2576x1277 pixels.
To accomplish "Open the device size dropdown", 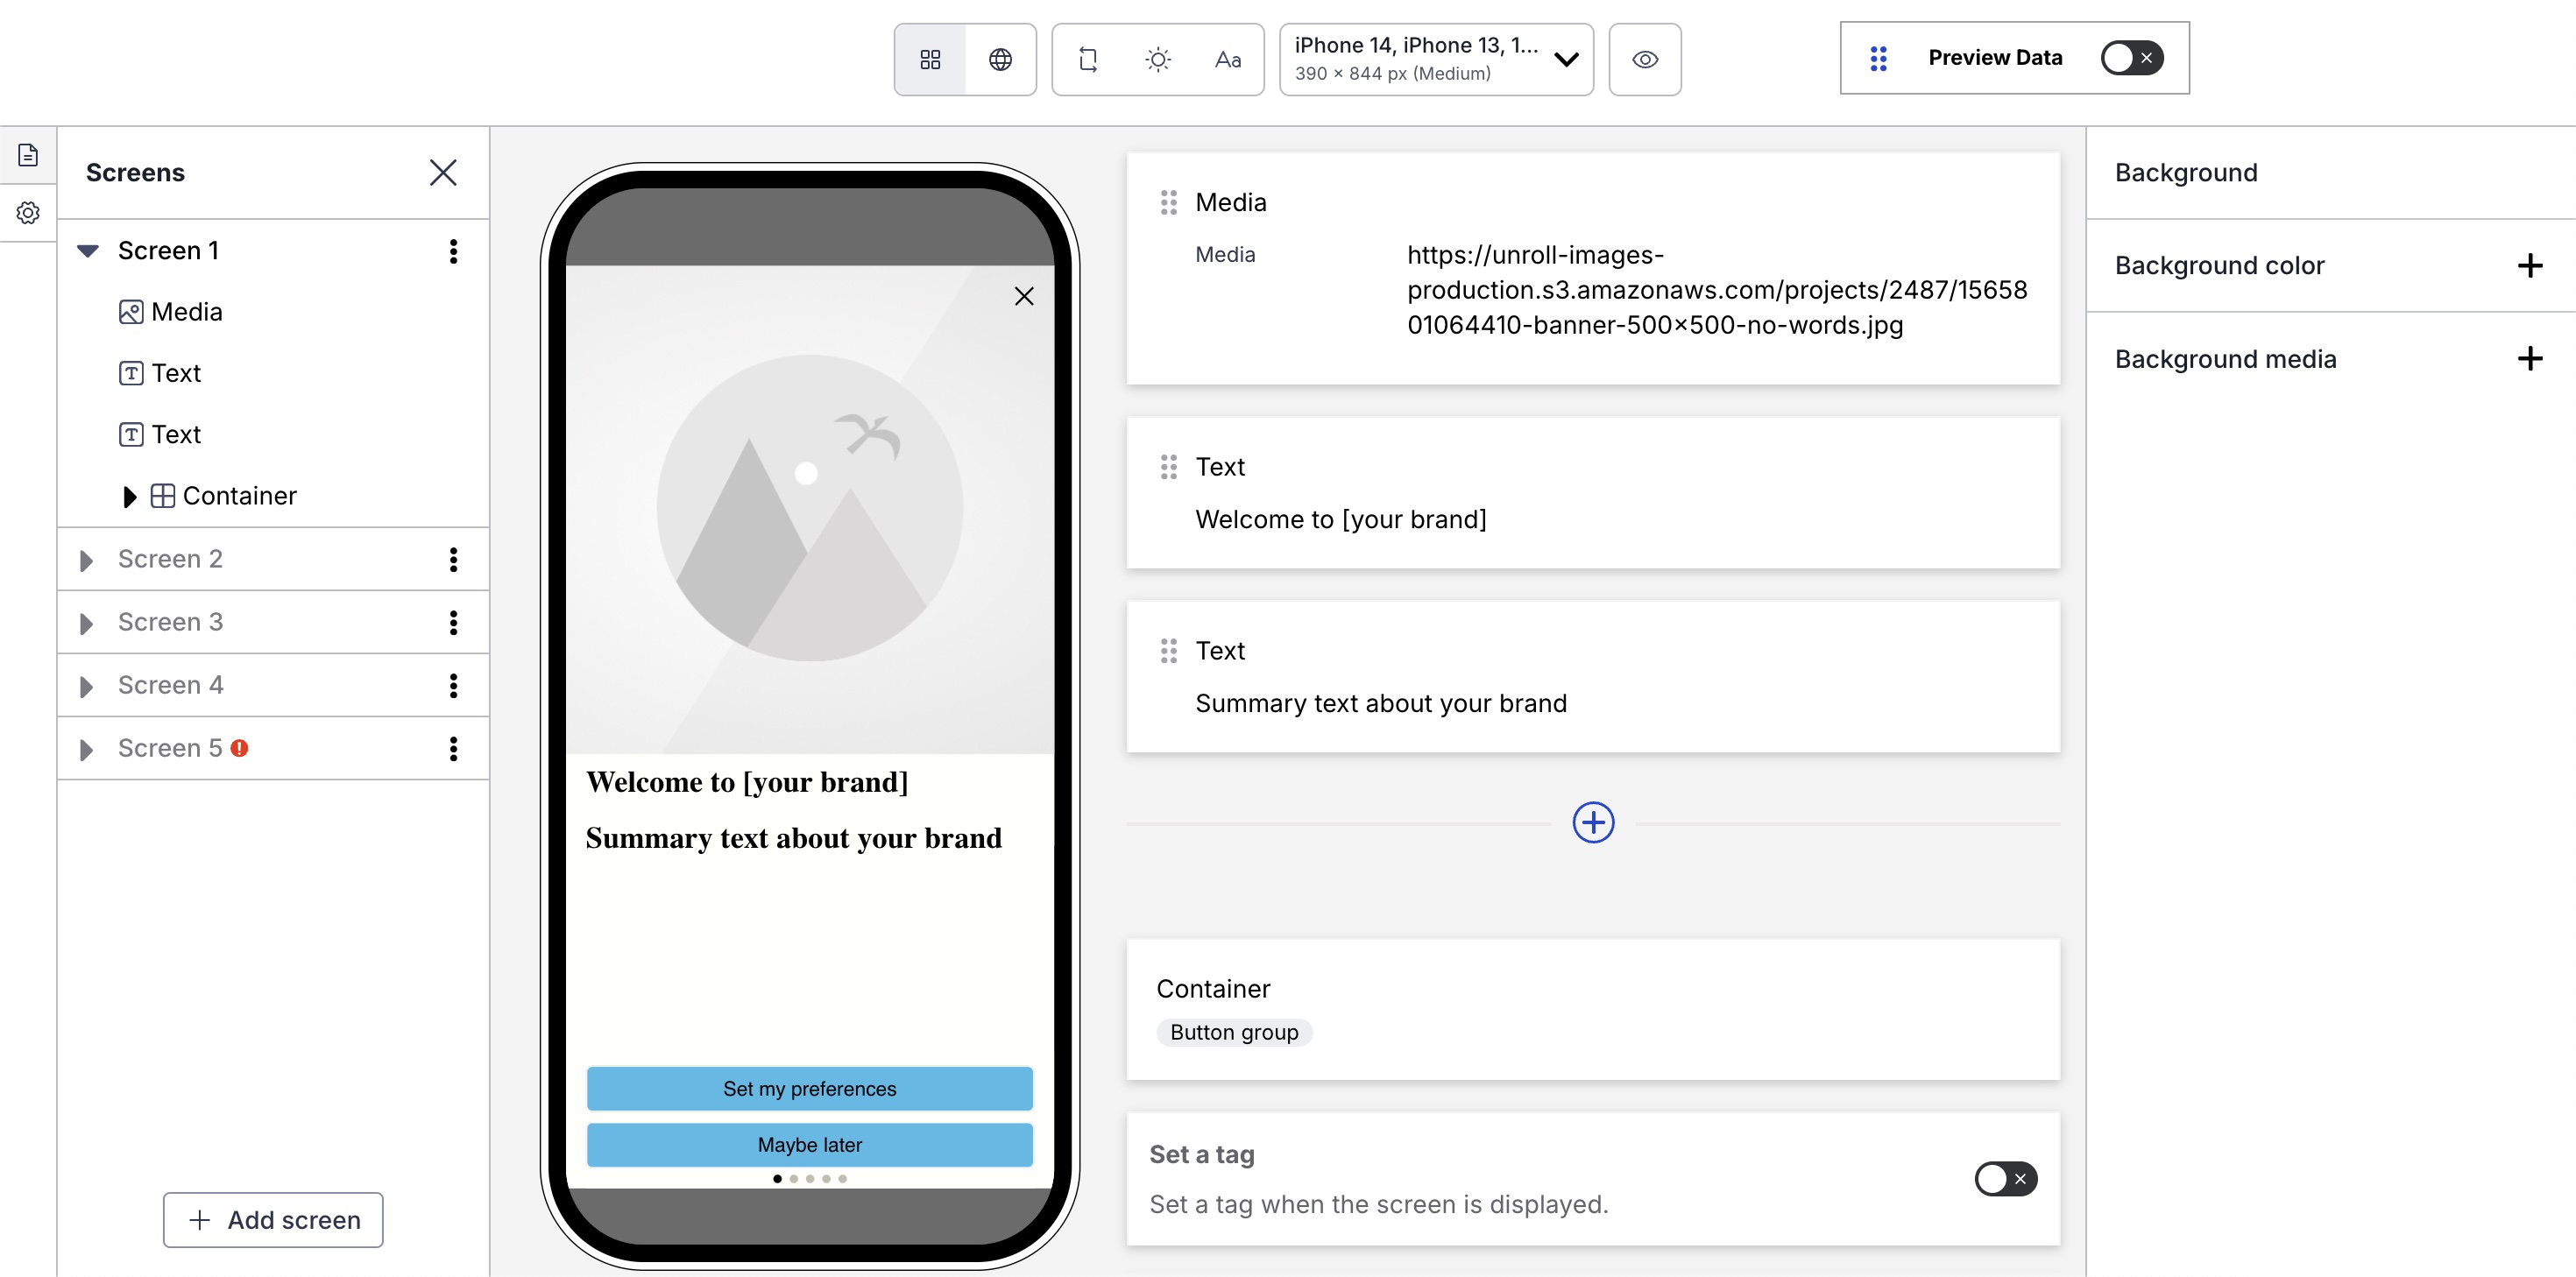I will click(x=1436, y=60).
